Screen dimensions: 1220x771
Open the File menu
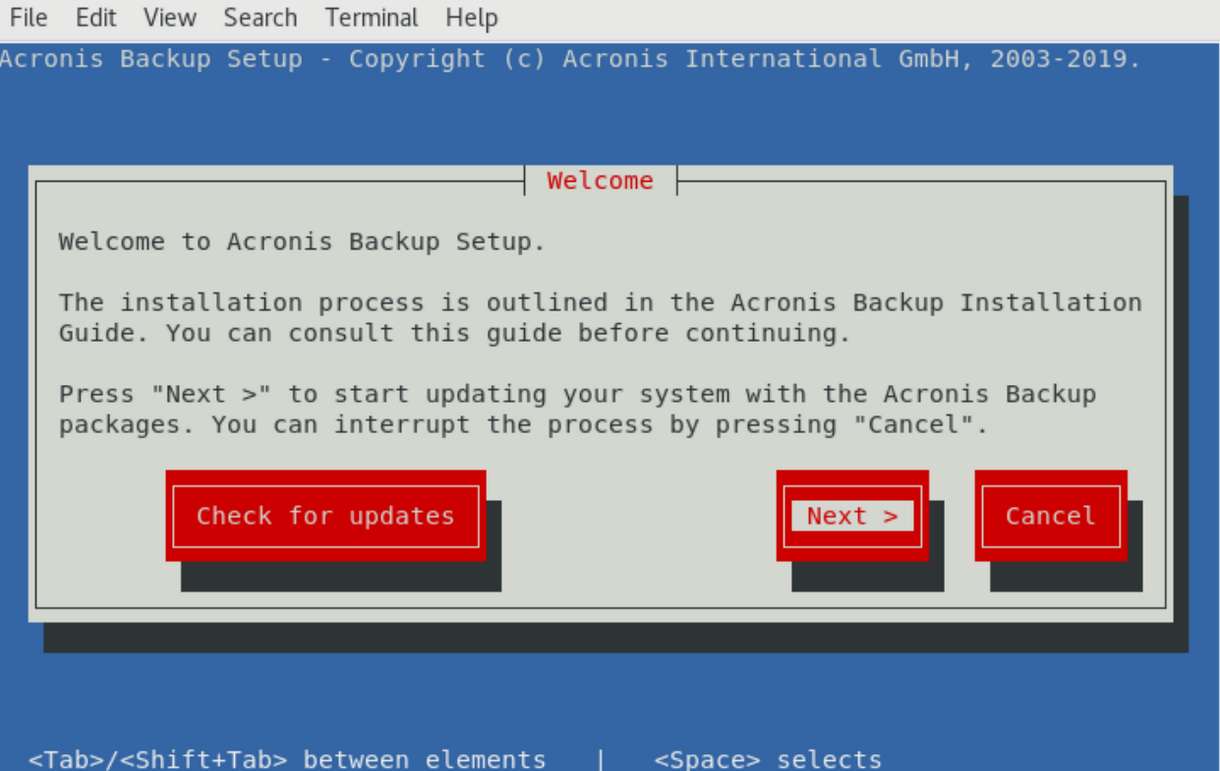[28, 17]
